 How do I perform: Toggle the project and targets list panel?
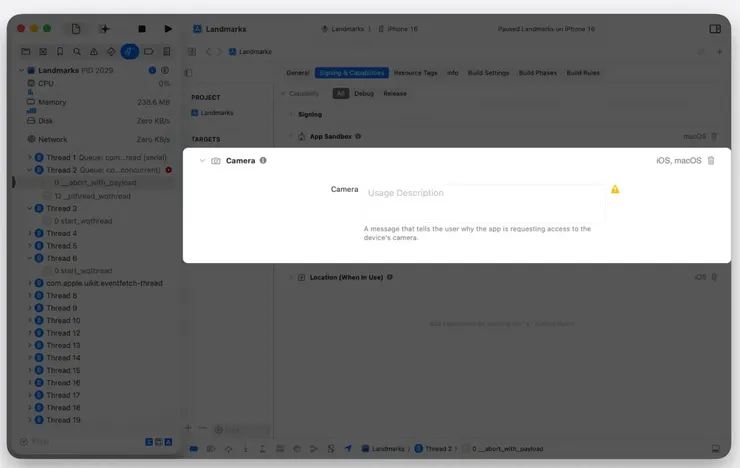tap(189, 73)
